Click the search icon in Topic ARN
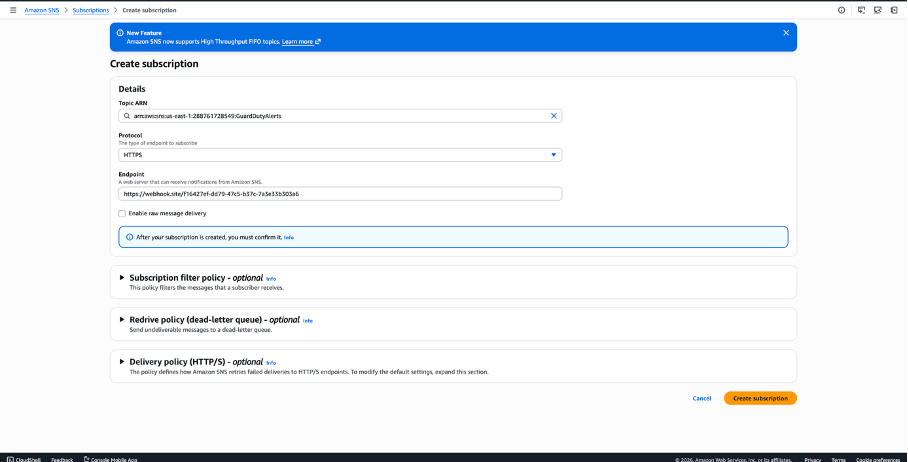 tap(127, 116)
